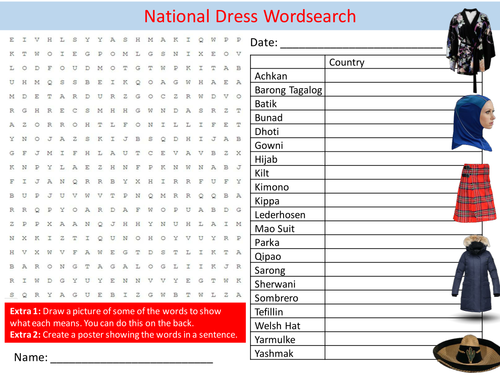Screen dimensions: 500x375
Task: Select the word Yarmulke in the list
Action: coord(275,340)
